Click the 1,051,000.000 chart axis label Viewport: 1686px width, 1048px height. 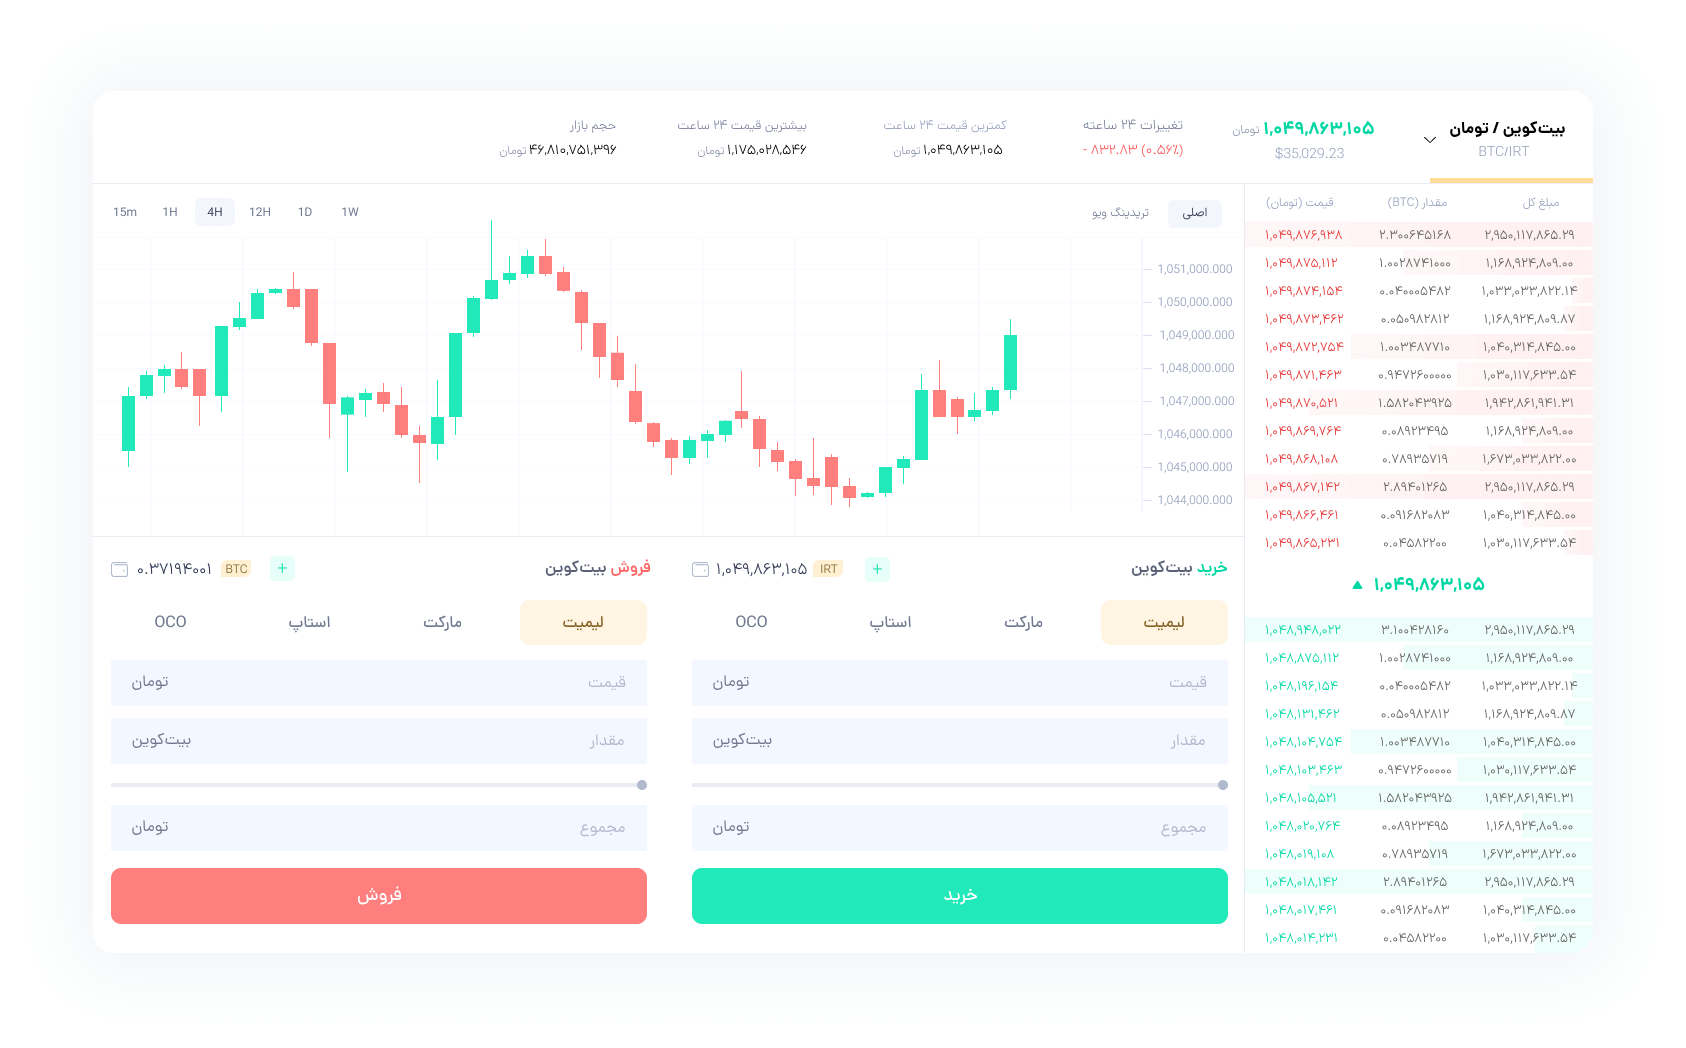point(1195,269)
